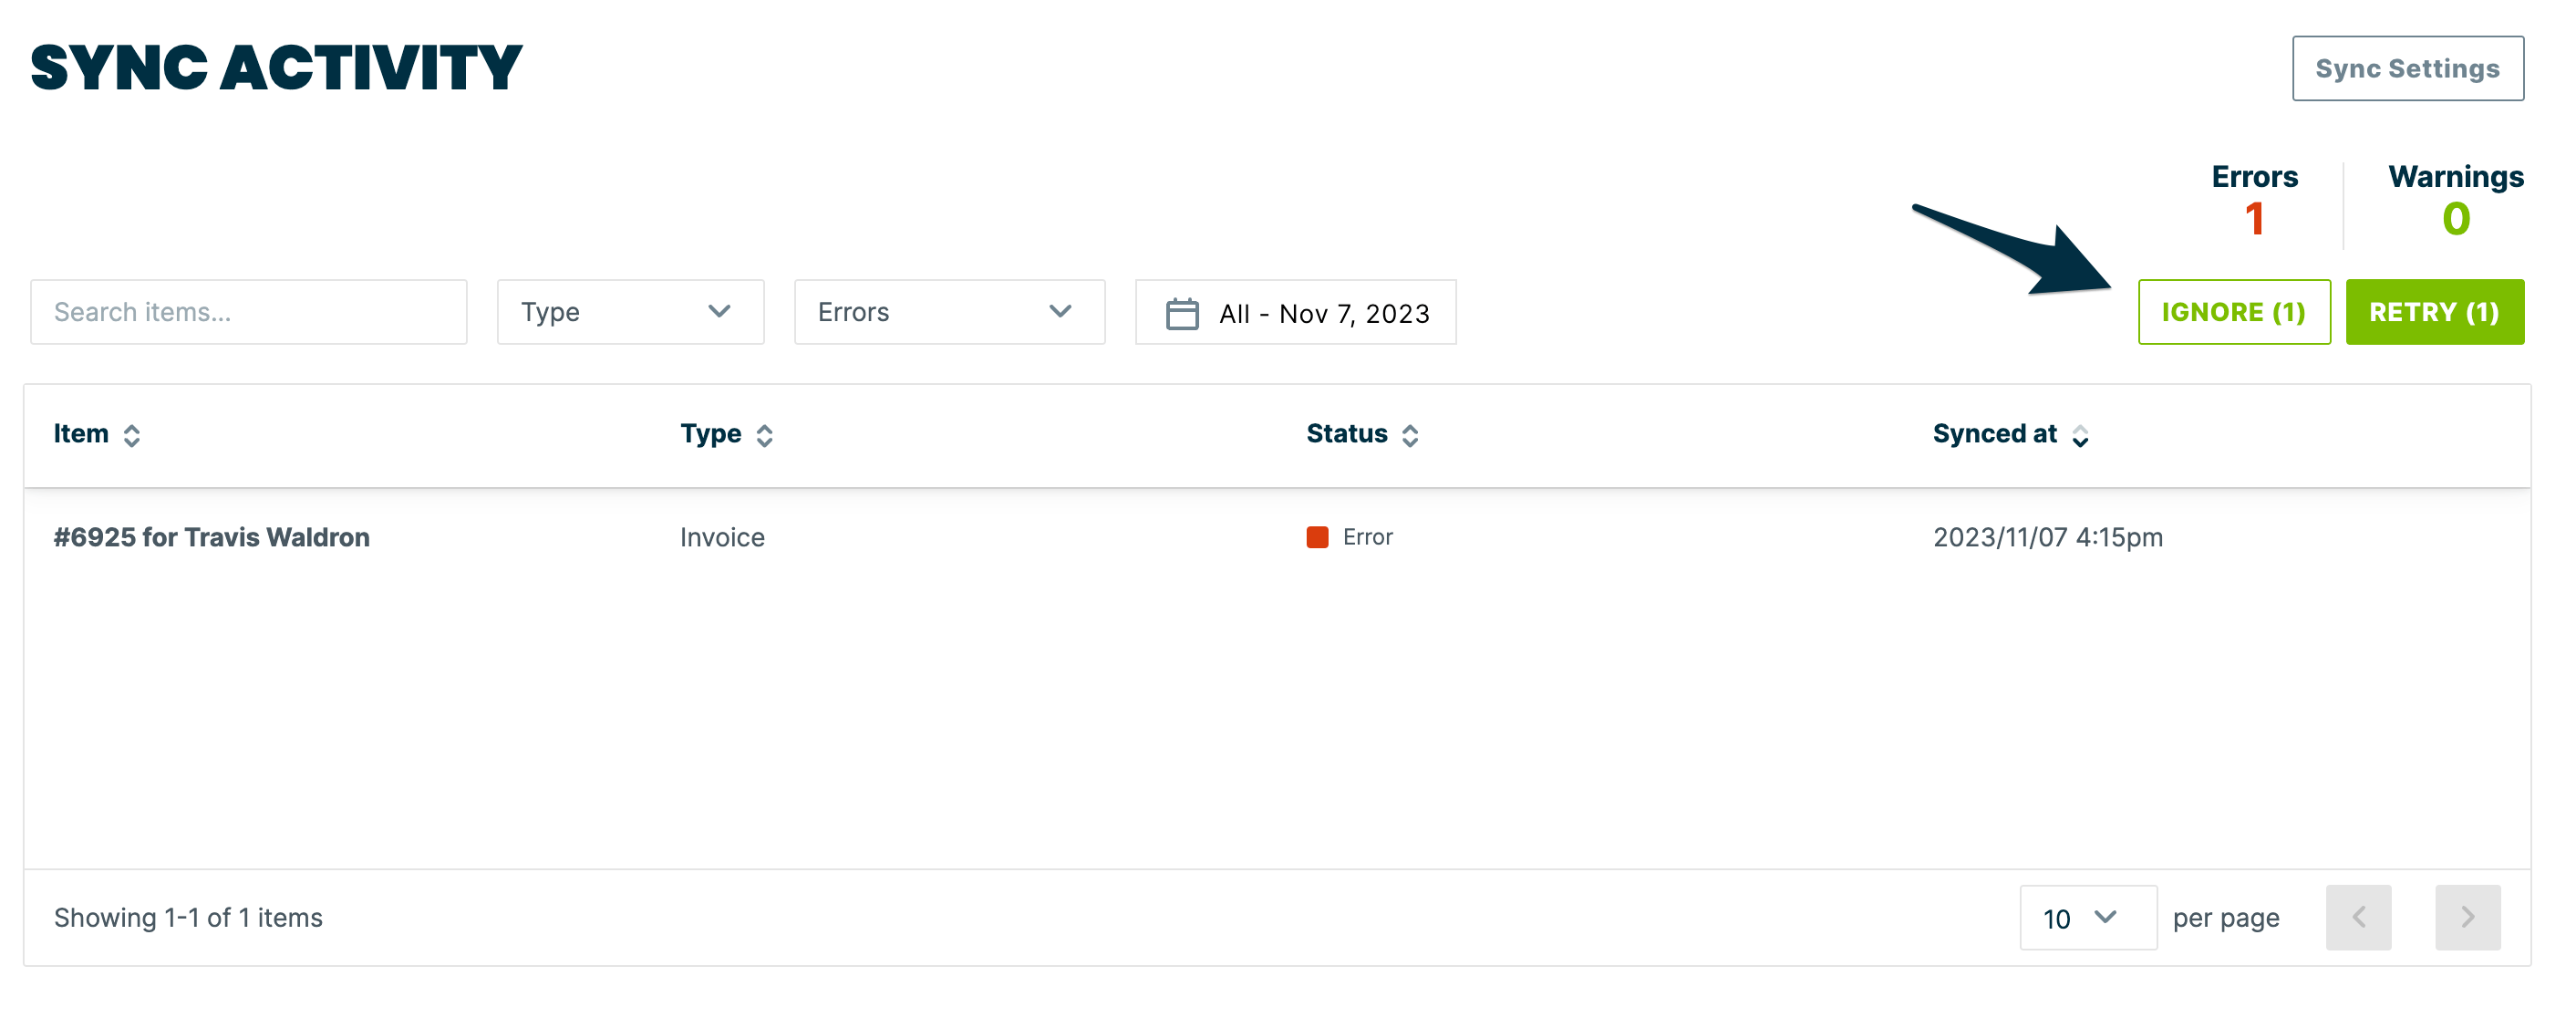Image resolution: width=2576 pixels, height=1018 pixels.
Task: Click the search items field
Action: pos(248,312)
